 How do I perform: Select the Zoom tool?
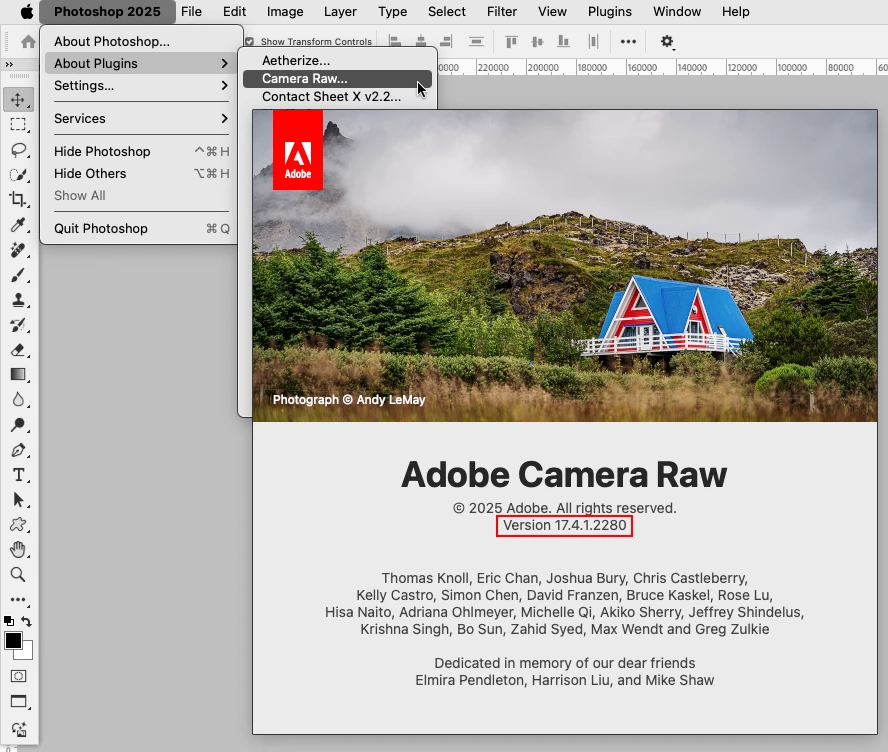coord(18,575)
